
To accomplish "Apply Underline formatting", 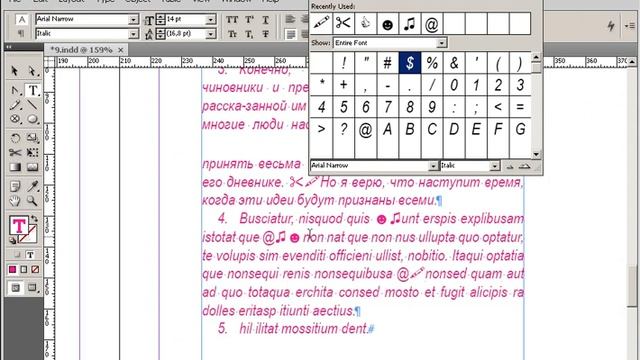I will point(265,20).
